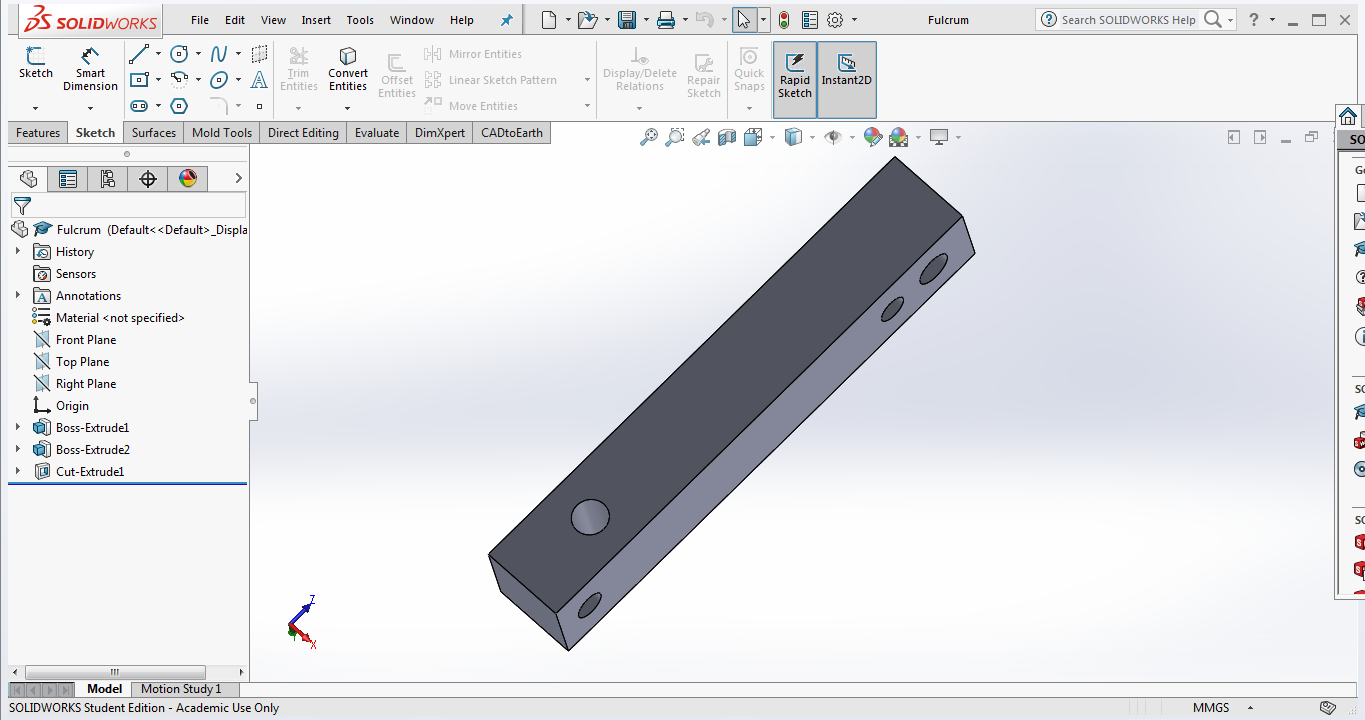Click the Smart Dimension tool
The width and height of the screenshot is (1365, 720).
[x=90, y=69]
